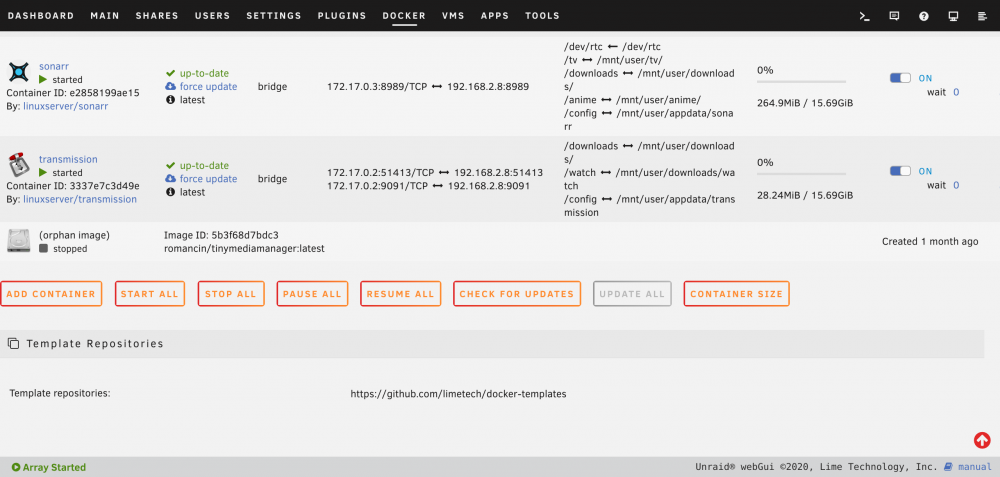Image resolution: width=1000 pixels, height=477 pixels.
Task: Click transmission wait value 0
Action: point(956,186)
